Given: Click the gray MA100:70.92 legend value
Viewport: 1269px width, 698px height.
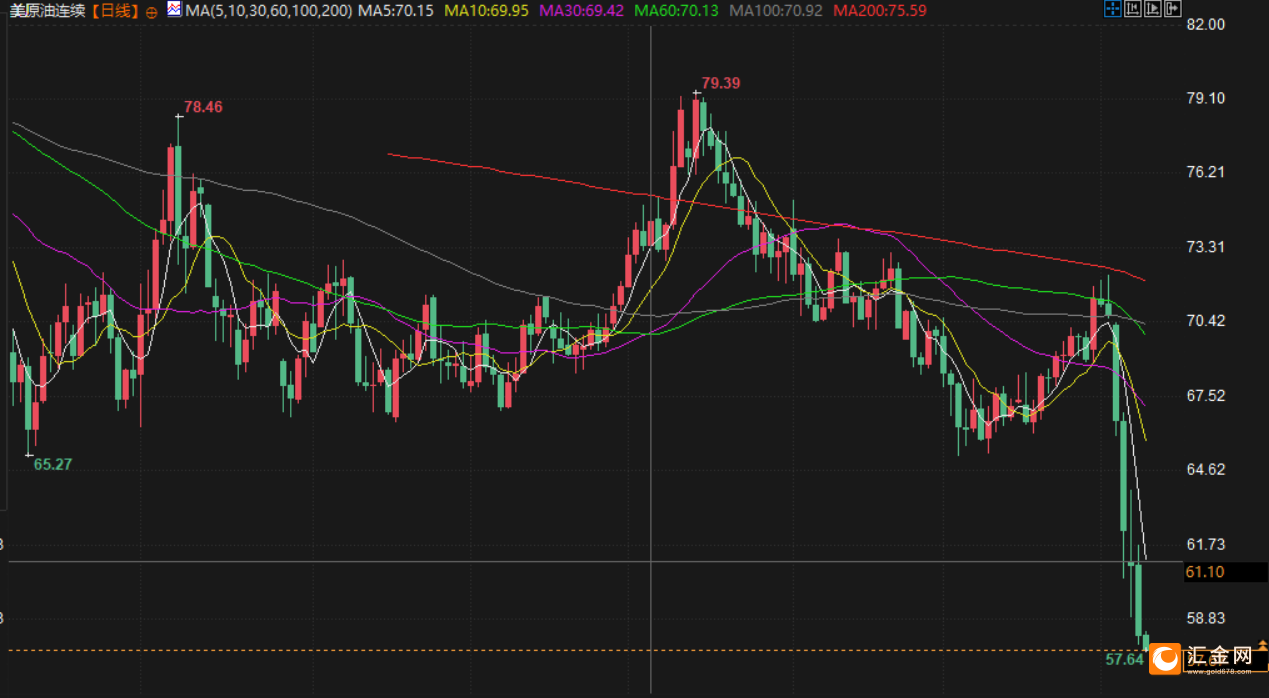Looking at the screenshot, I should [776, 11].
